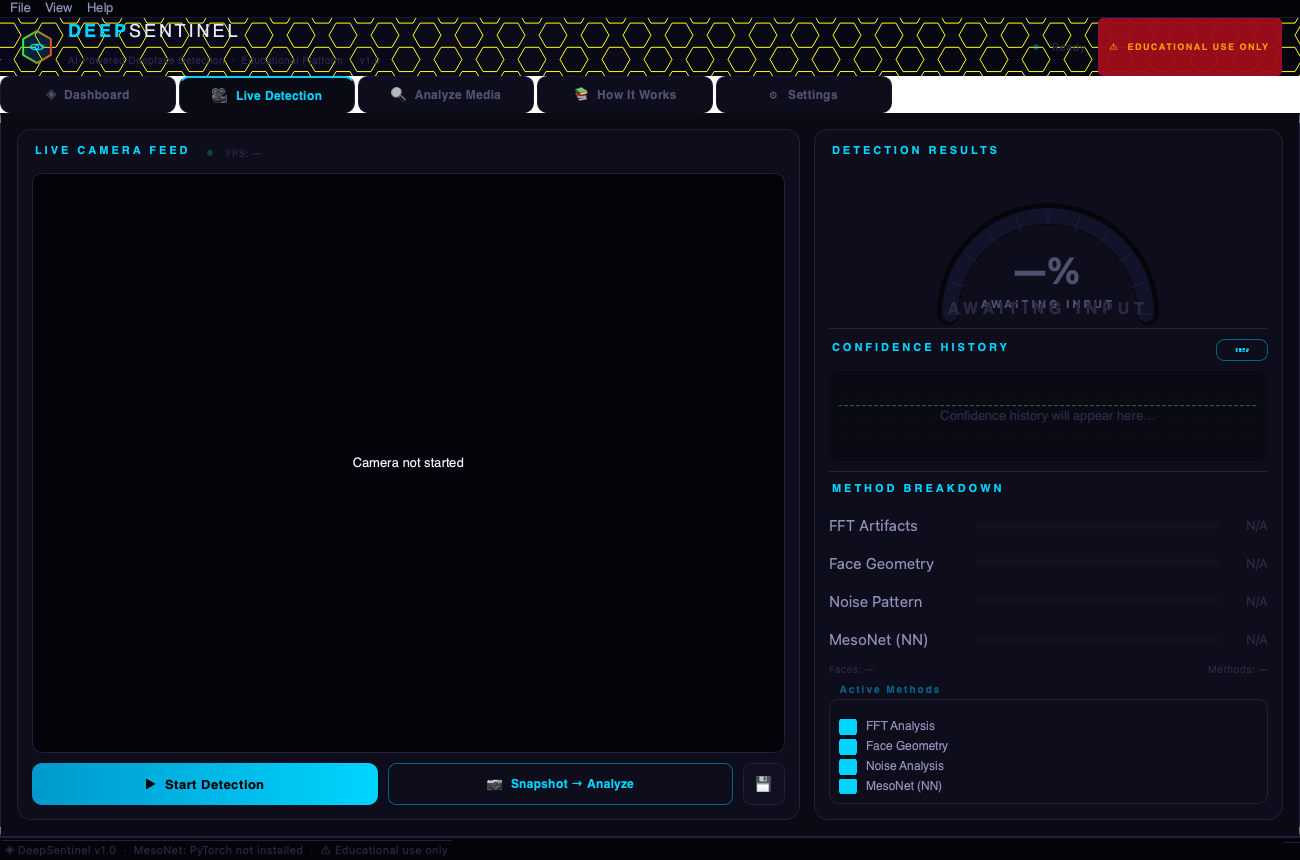Image resolution: width=1300 pixels, height=860 pixels.
Task: Click the live camera feed area
Action: click(408, 463)
